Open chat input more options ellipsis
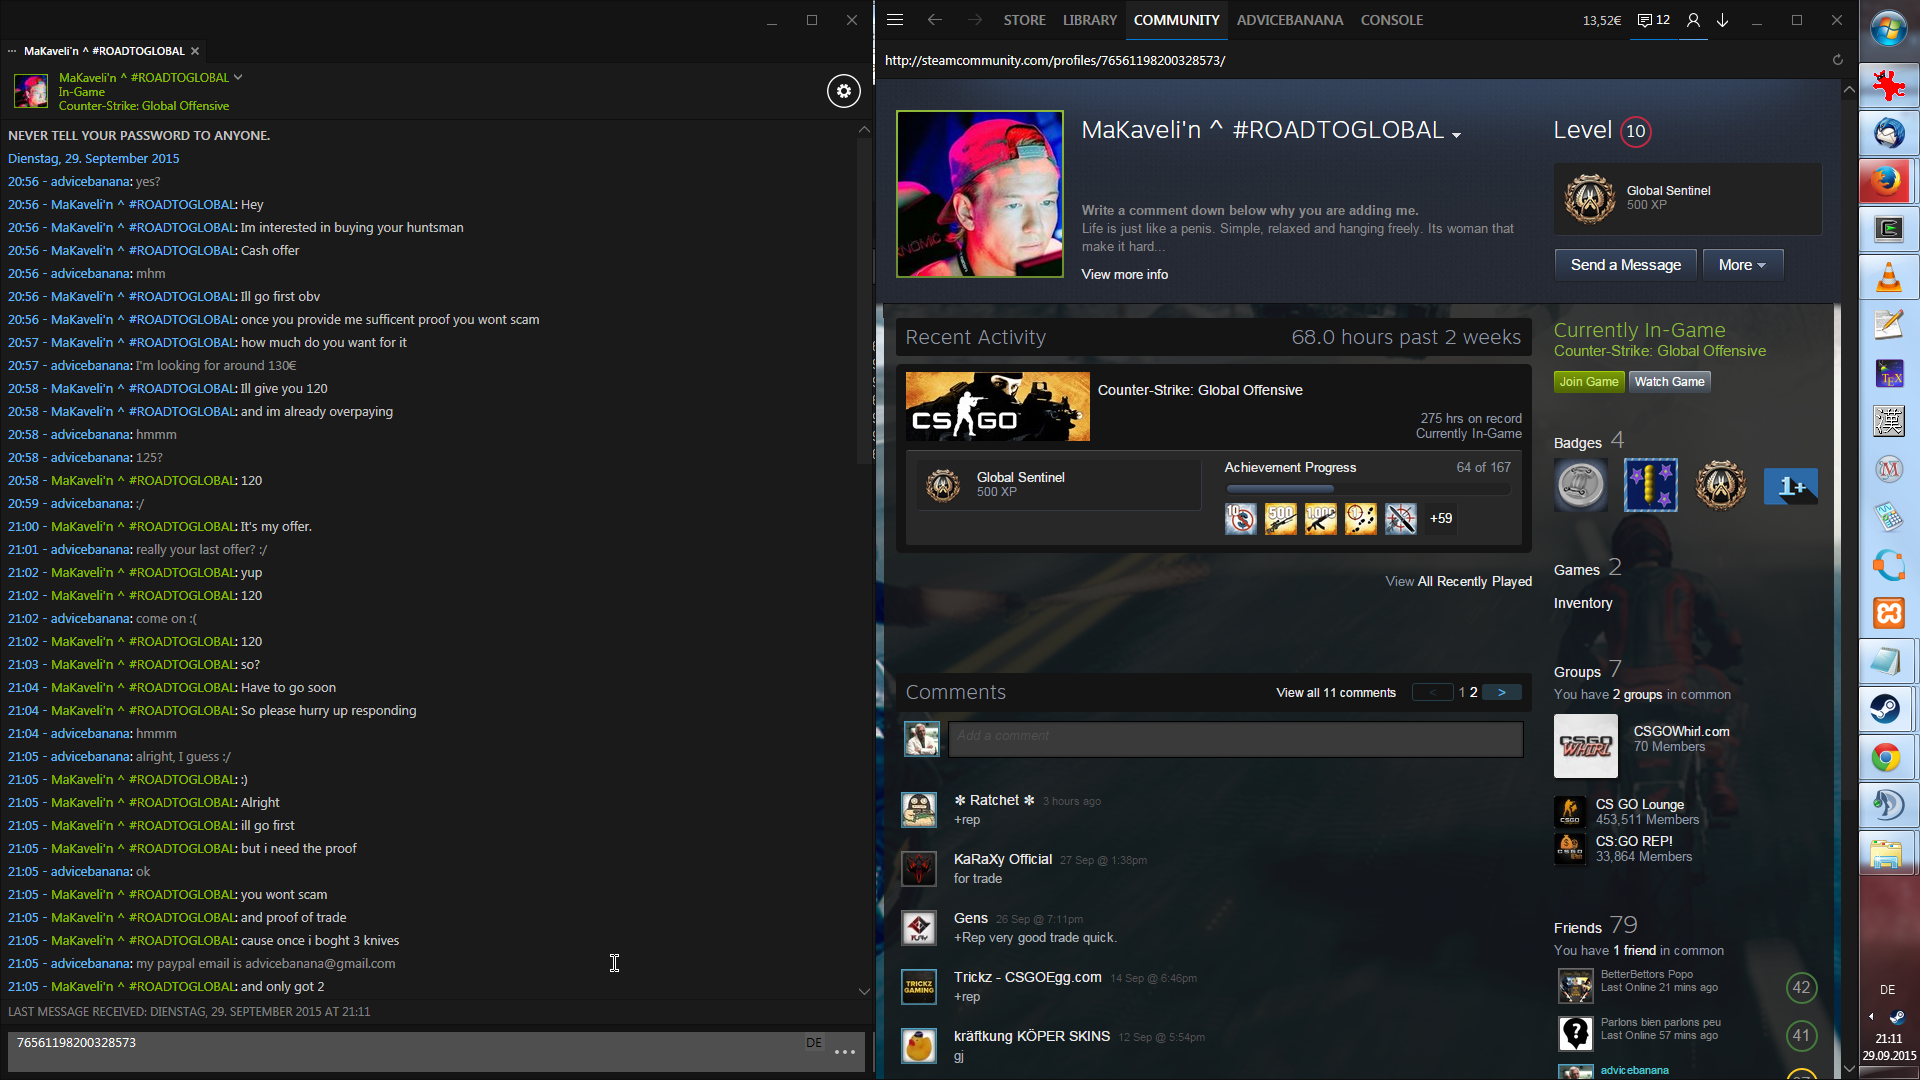This screenshot has height=1080, width=1920. pyautogui.click(x=844, y=1051)
